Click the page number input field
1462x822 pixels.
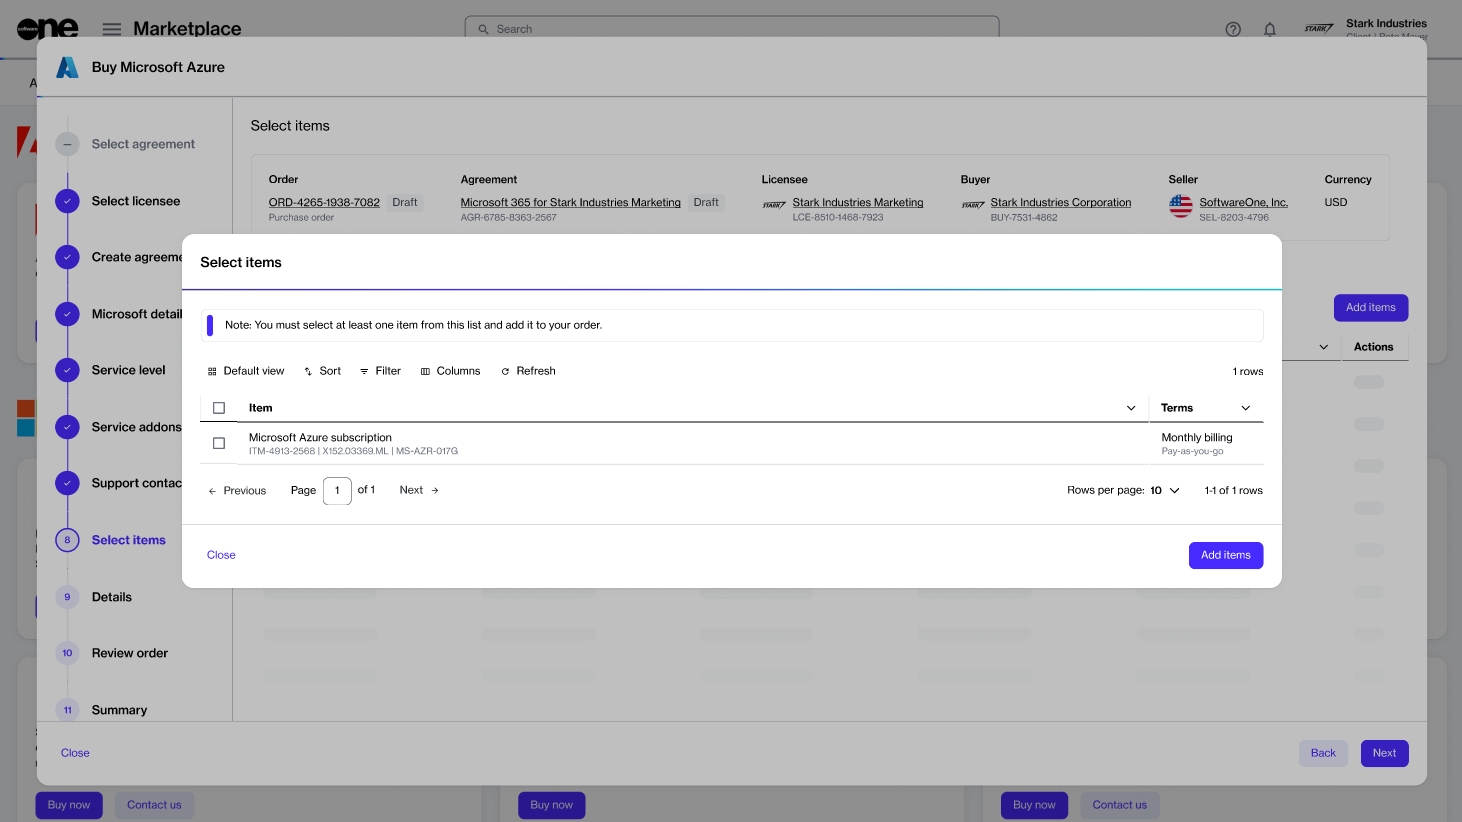point(337,491)
